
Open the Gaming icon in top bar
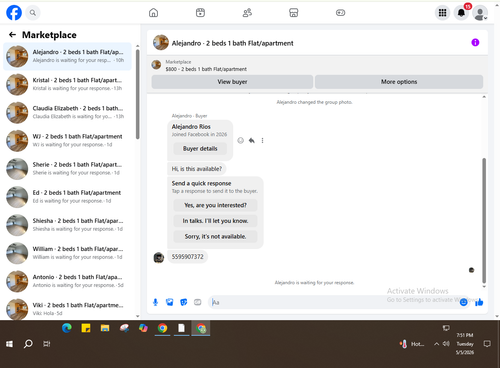point(340,13)
